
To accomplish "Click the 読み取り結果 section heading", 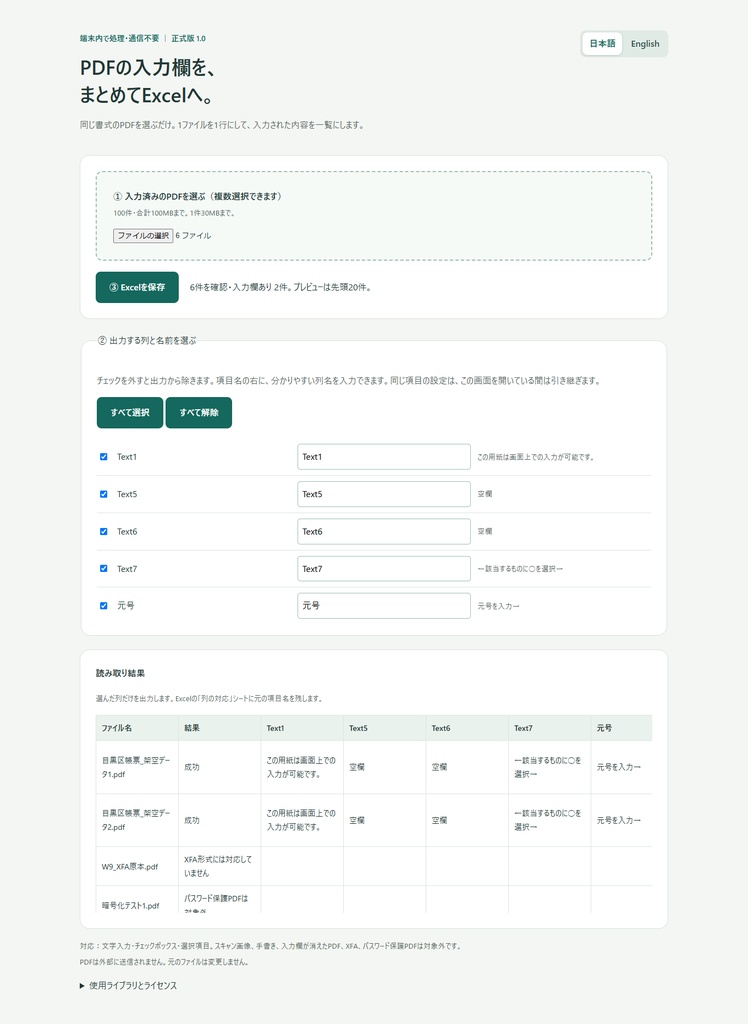I will coord(120,673).
